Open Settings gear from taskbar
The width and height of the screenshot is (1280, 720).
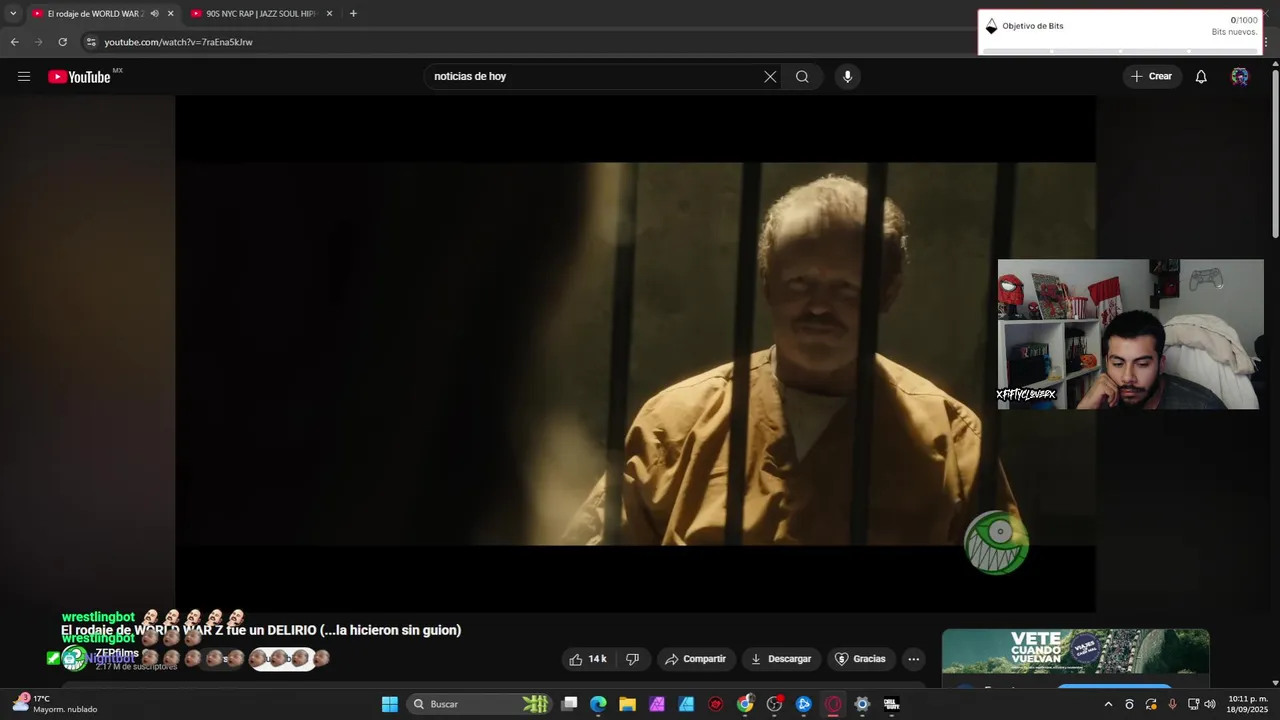click(x=862, y=704)
